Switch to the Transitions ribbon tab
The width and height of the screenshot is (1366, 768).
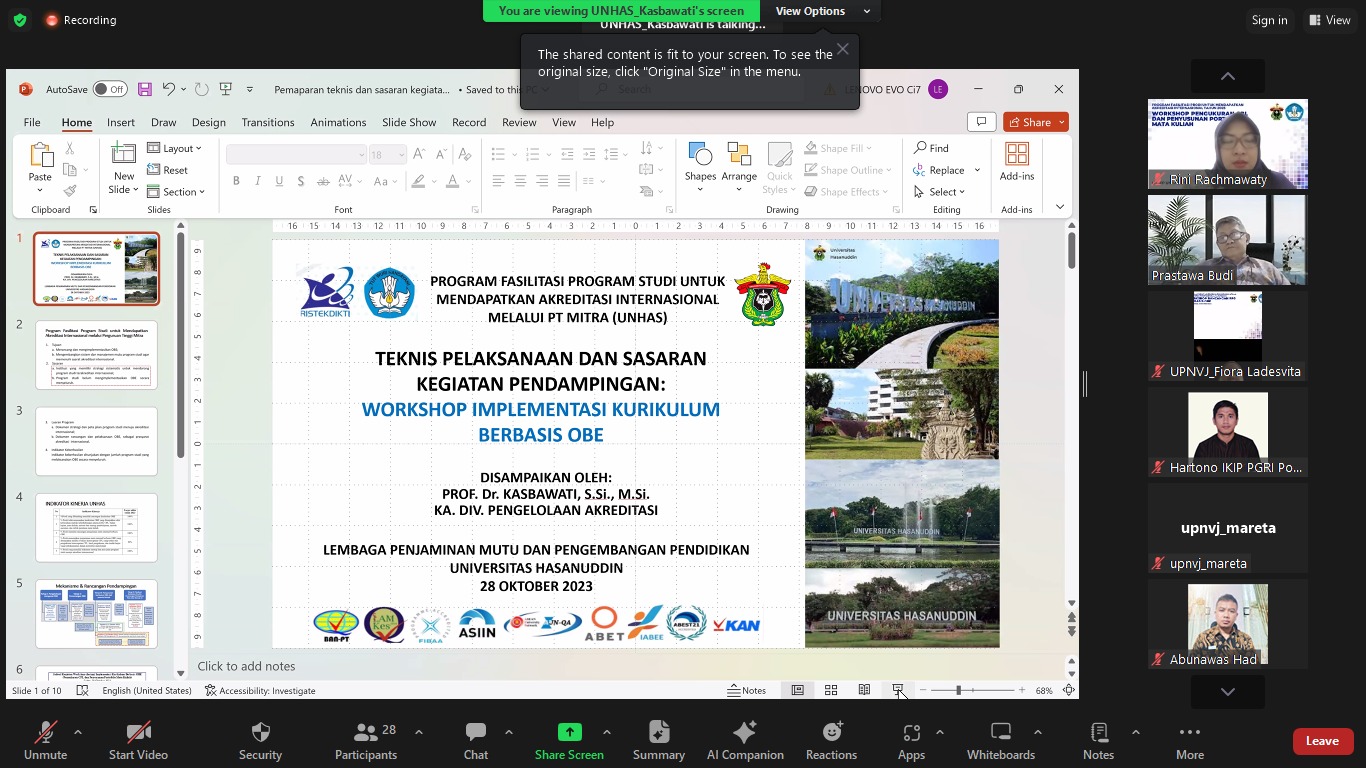click(x=267, y=122)
